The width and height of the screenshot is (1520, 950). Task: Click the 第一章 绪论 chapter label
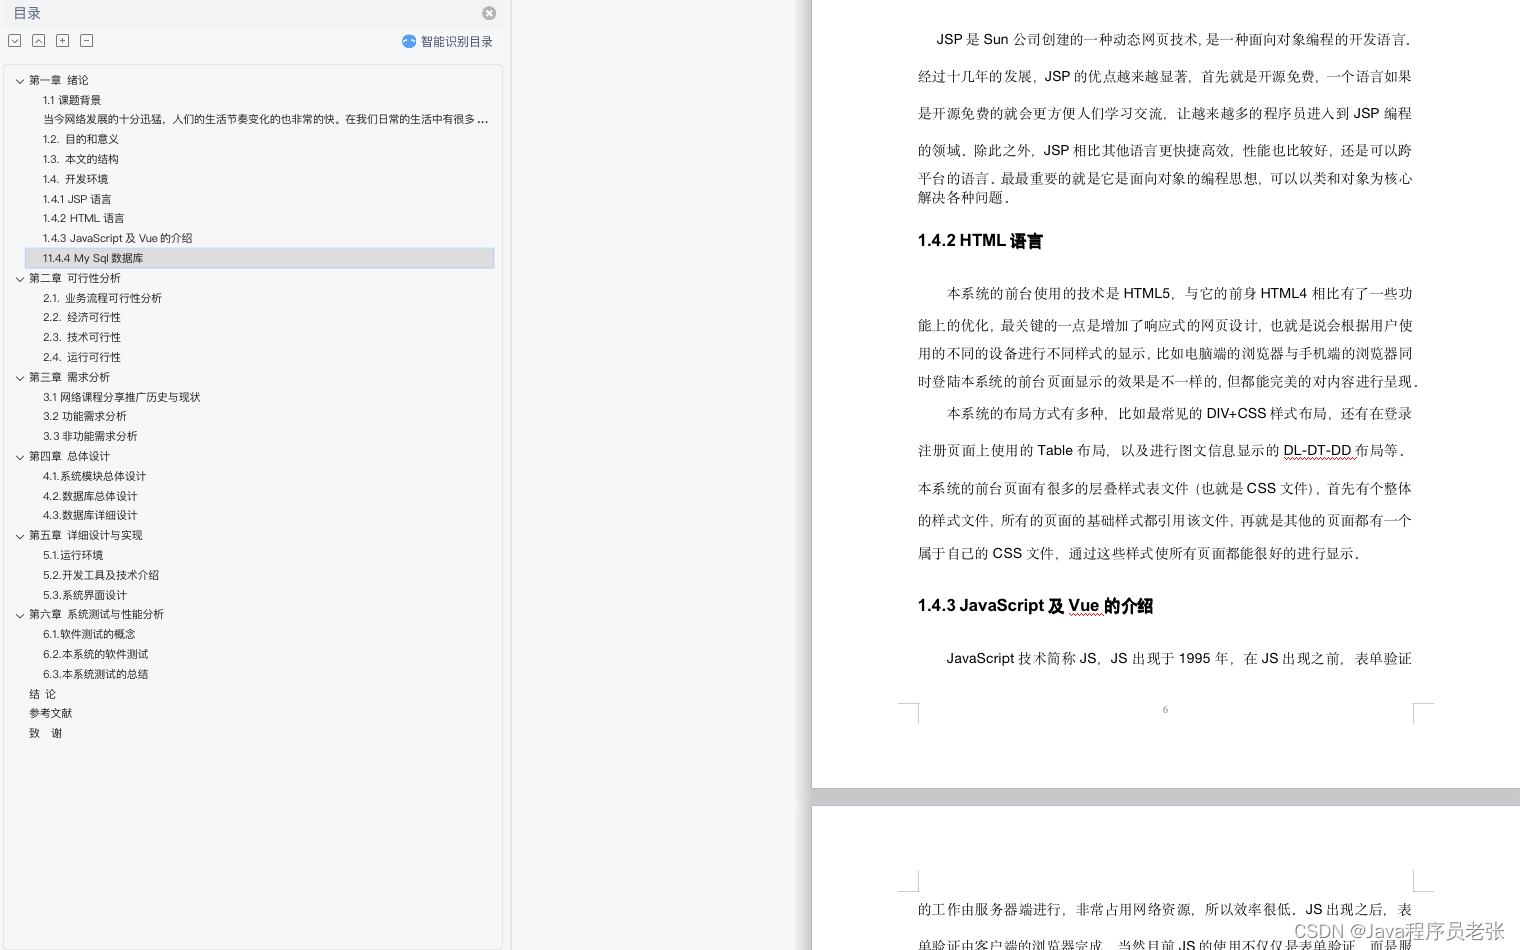[58, 80]
